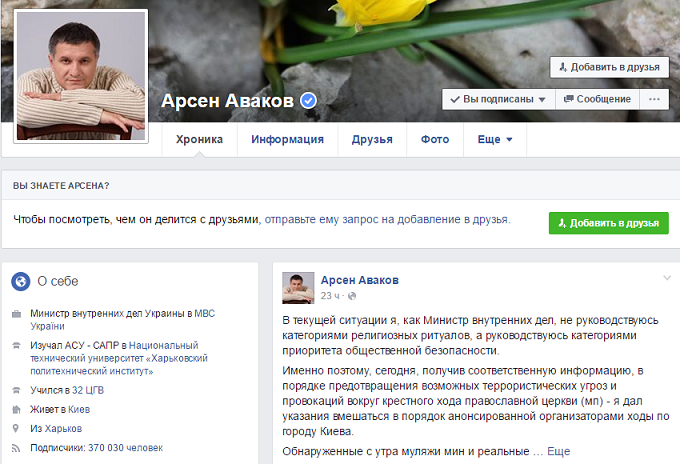
Task: Click the briefcase icon by Министр внутренних дел
Action: [16, 314]
